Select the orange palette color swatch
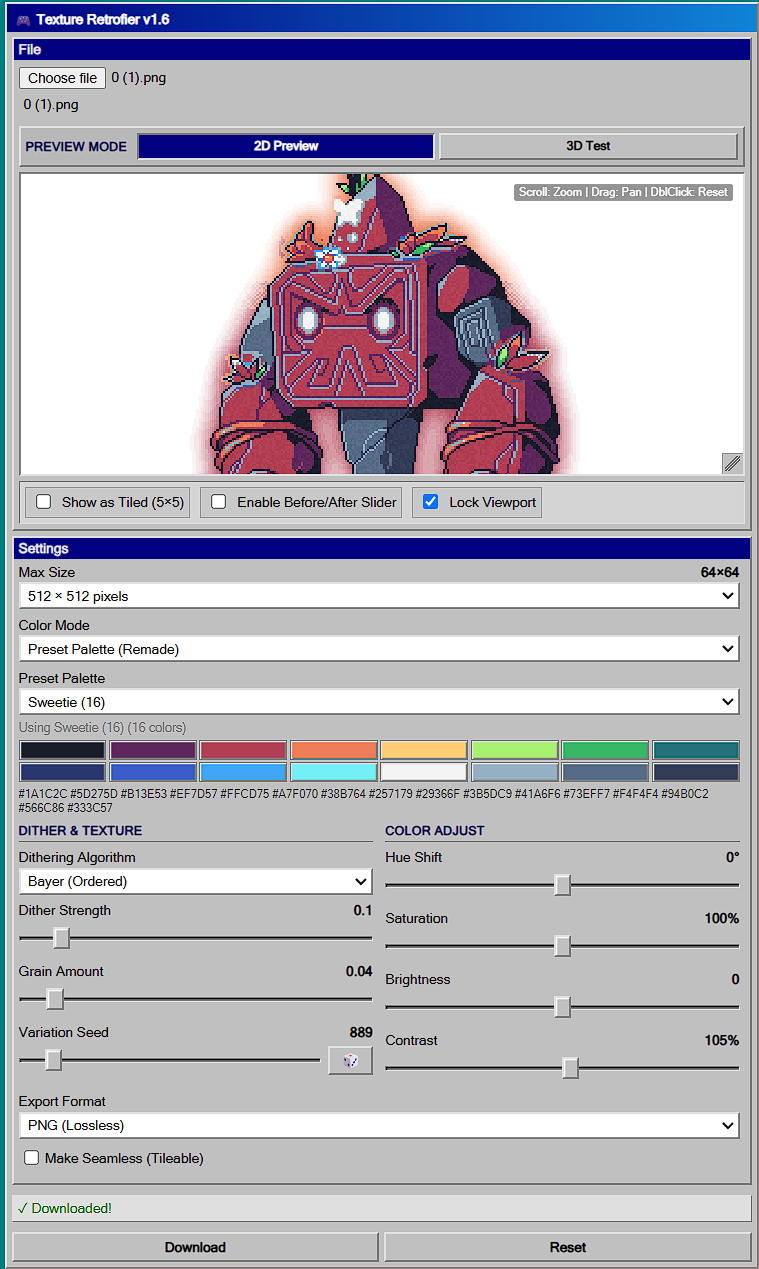The image size is (759, 1269). pos(334,750)
